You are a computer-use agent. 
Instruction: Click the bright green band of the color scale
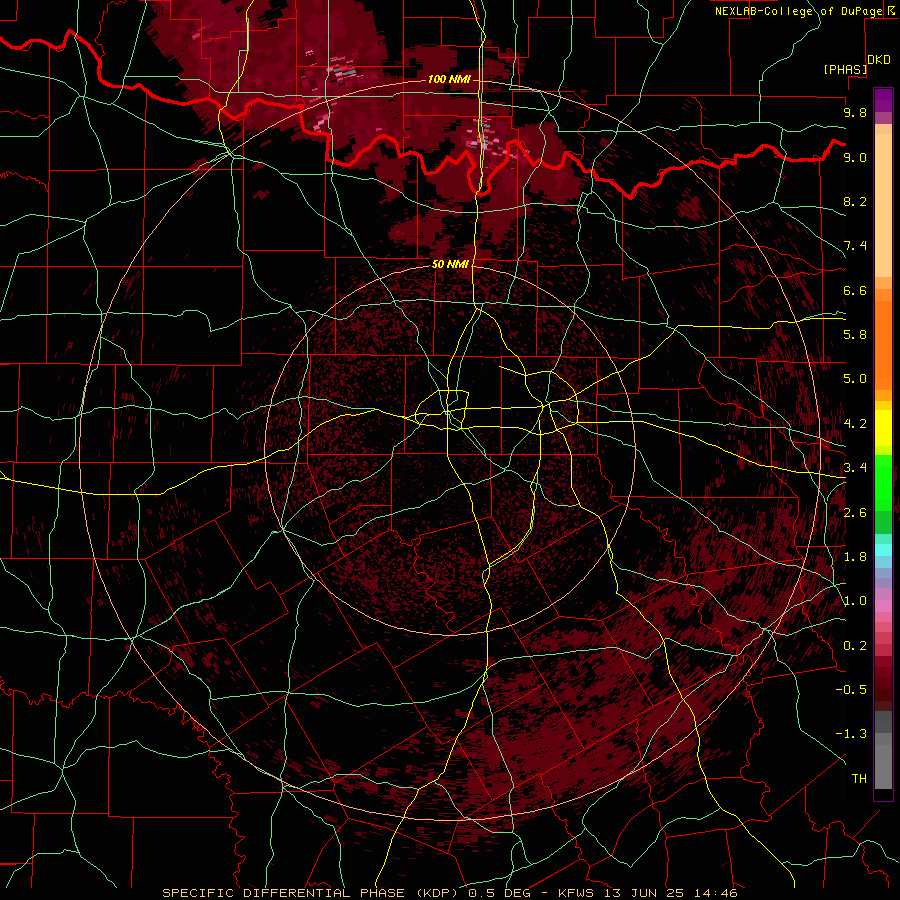883,482
